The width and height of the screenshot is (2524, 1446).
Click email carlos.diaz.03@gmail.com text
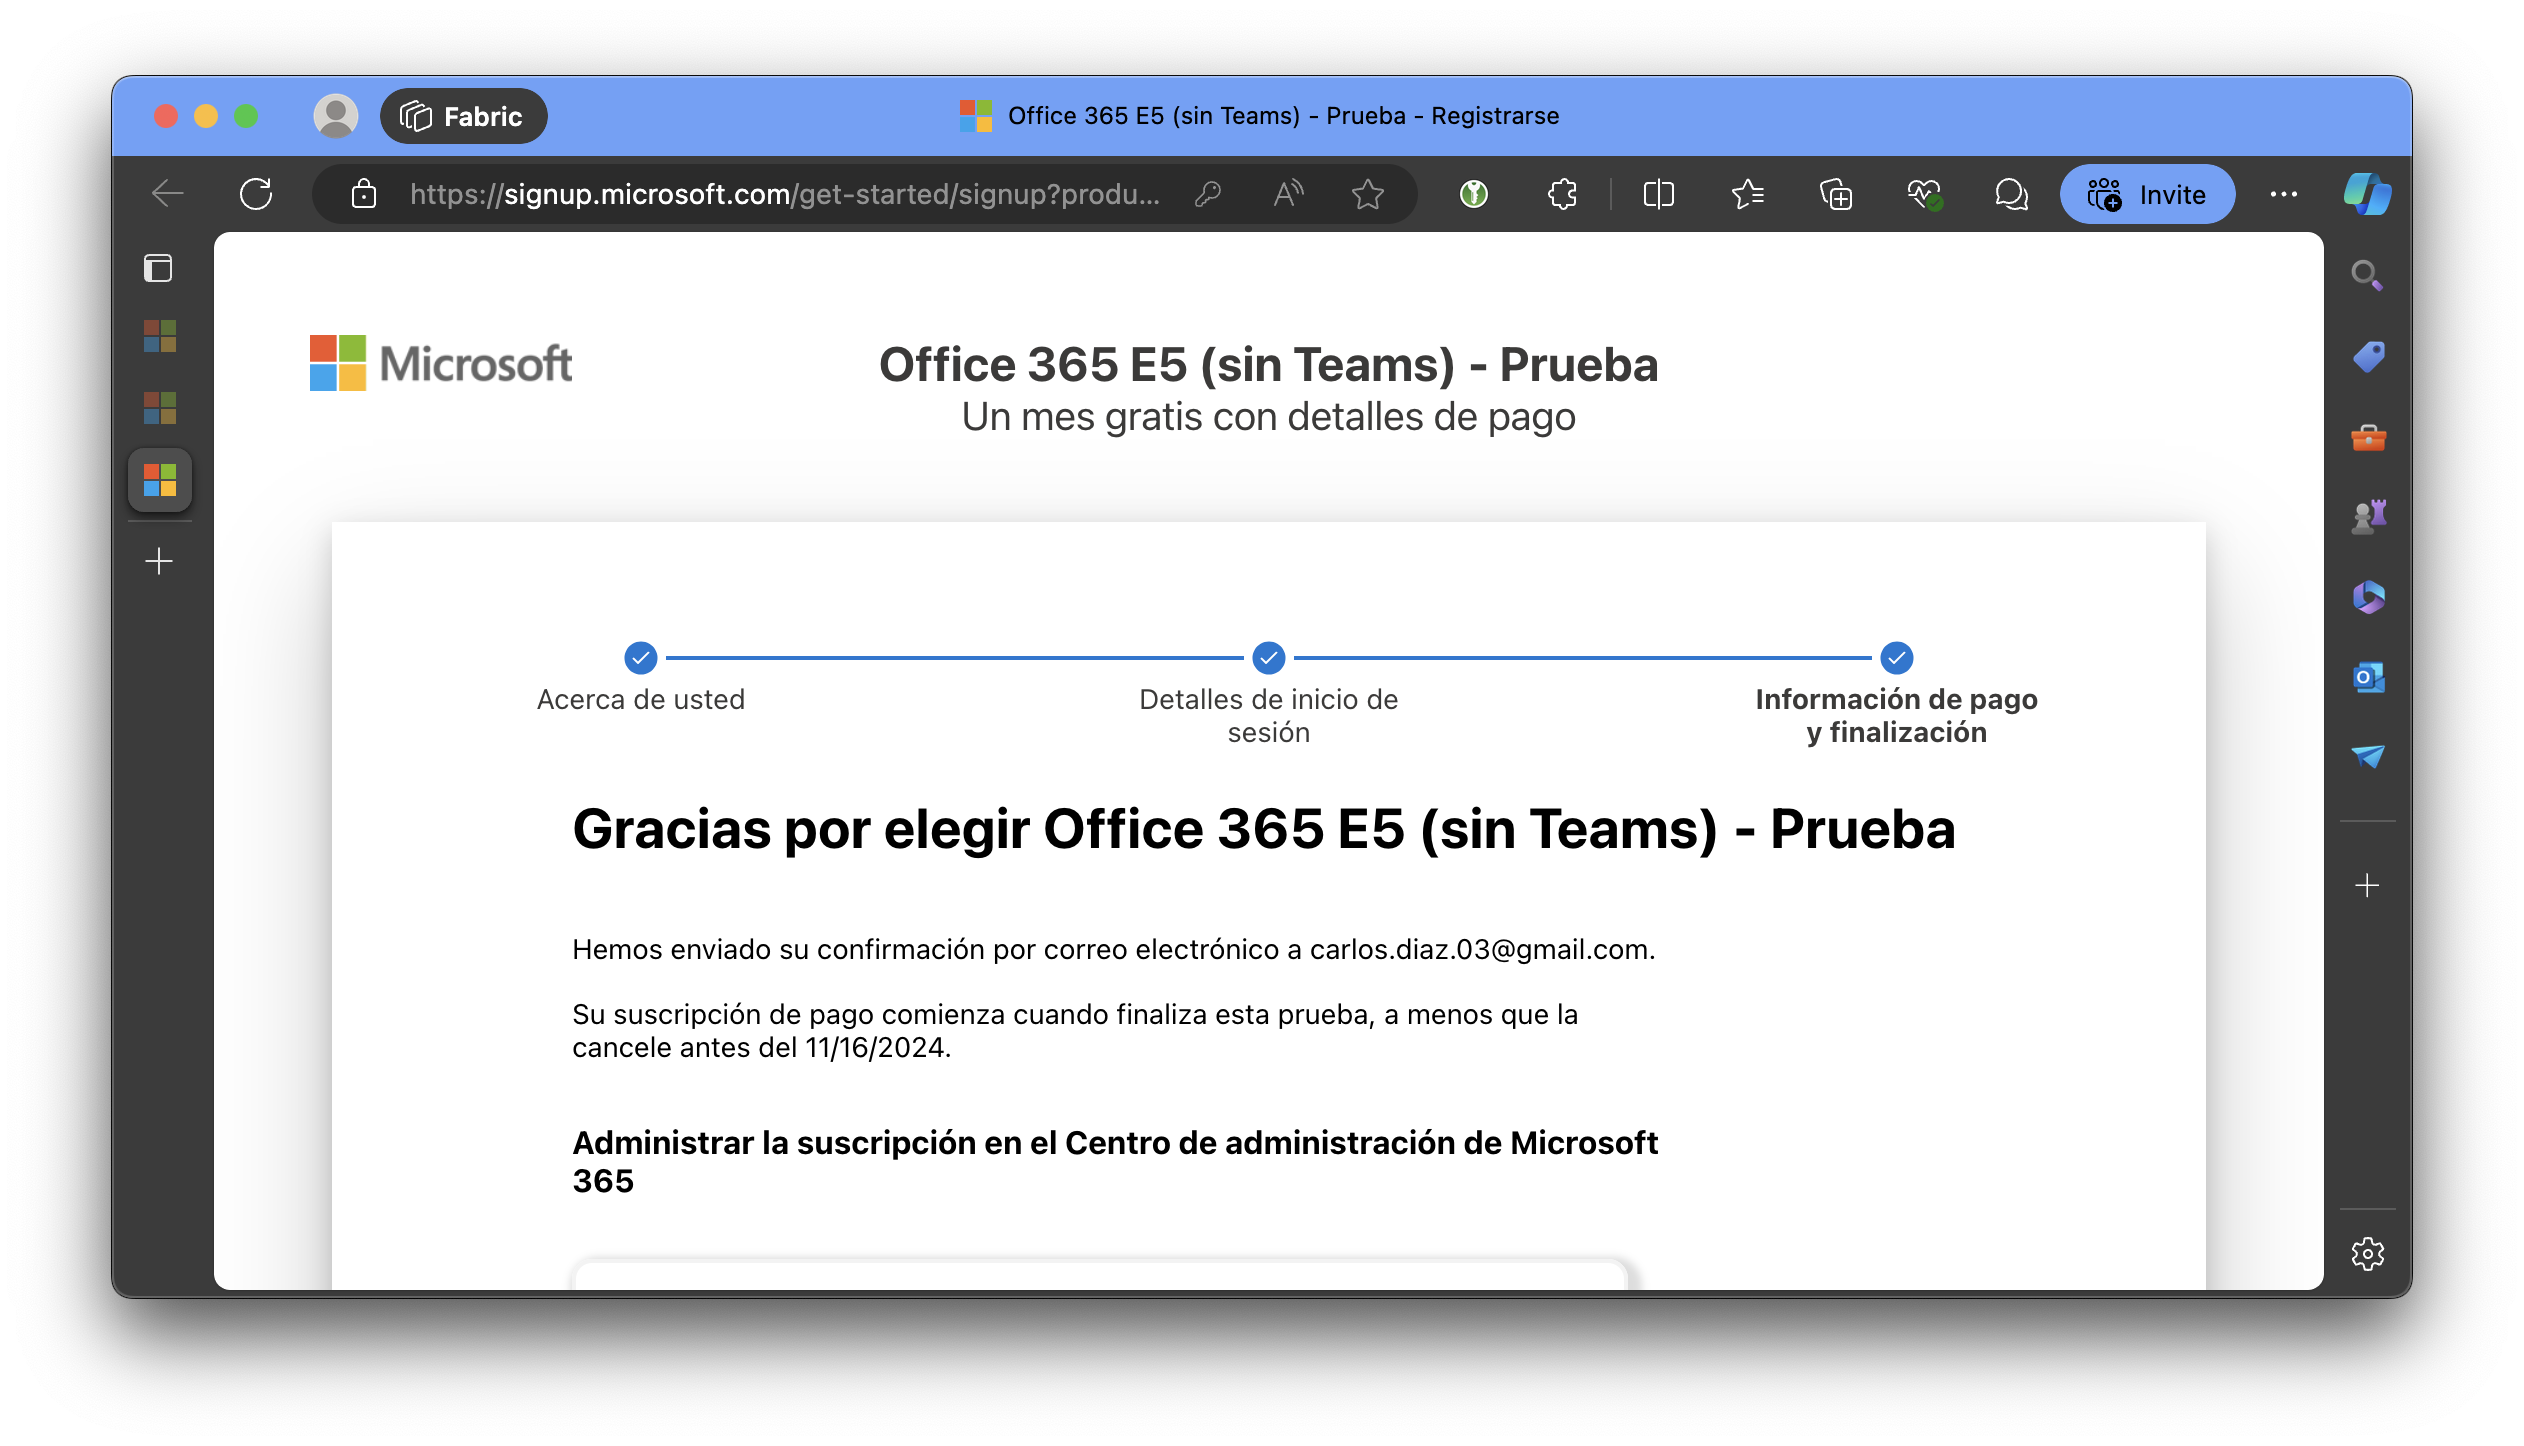(x=1479, y=949)
